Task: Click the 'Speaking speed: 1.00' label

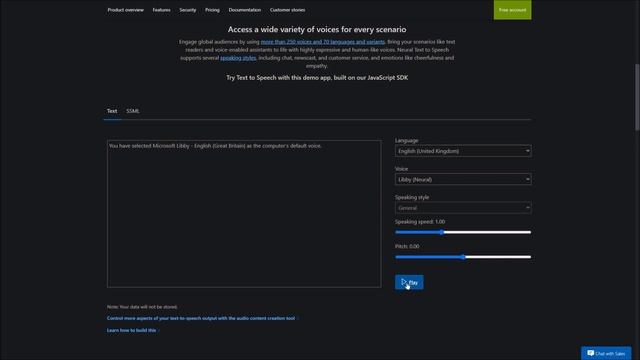Action: 420,222
